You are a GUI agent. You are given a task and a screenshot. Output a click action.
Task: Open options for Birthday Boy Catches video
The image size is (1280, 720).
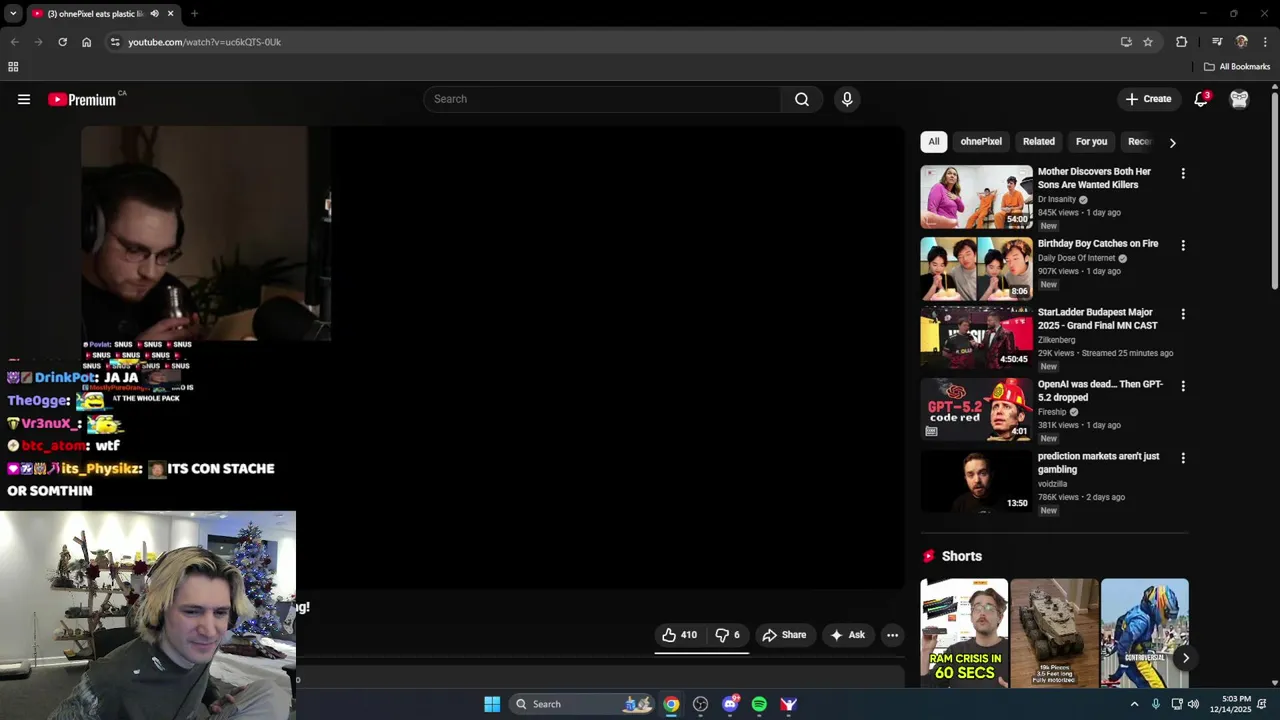[1183, 245]
